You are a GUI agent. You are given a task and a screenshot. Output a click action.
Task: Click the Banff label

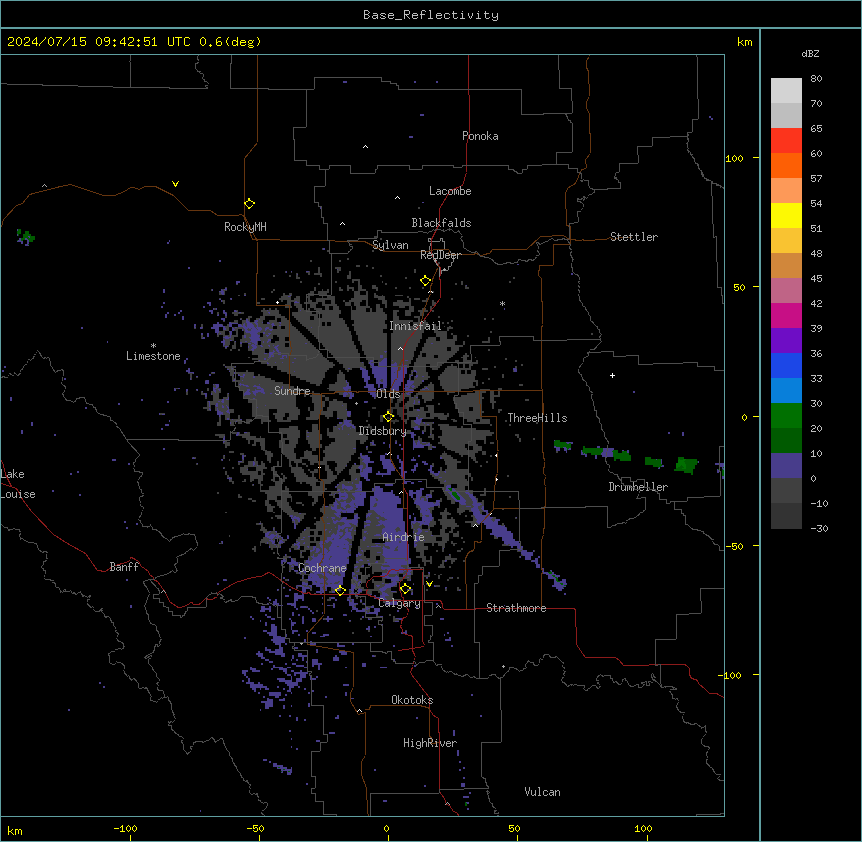tap(124, 567)
